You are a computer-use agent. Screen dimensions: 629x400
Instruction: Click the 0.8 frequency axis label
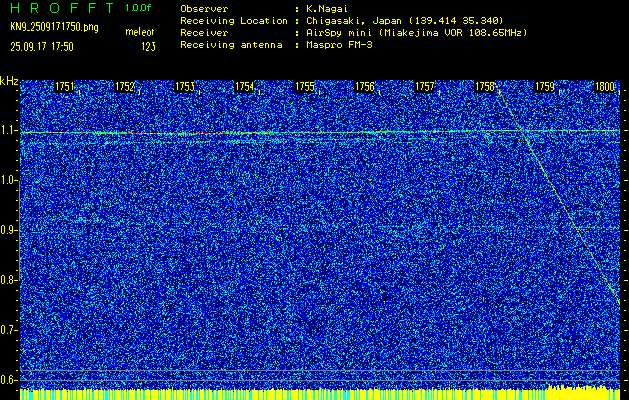pos(8,280)
